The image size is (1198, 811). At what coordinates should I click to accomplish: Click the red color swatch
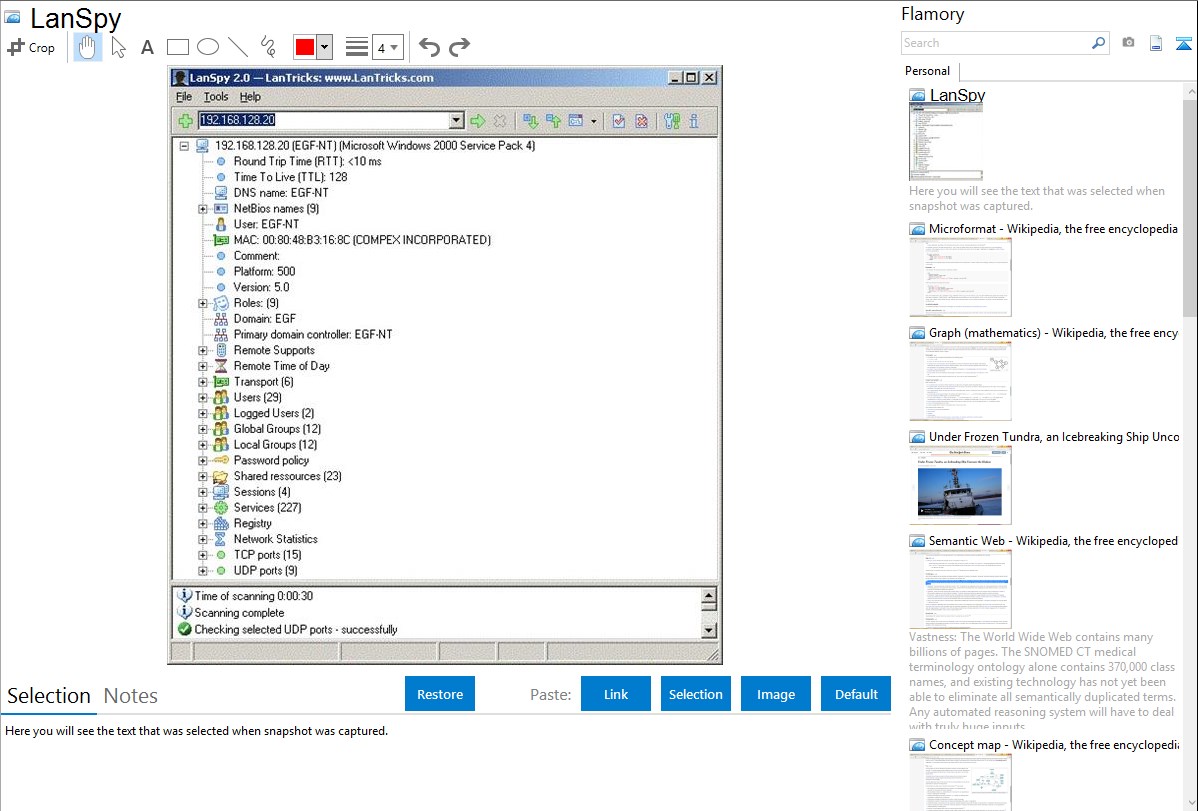[x=305, y=47]
